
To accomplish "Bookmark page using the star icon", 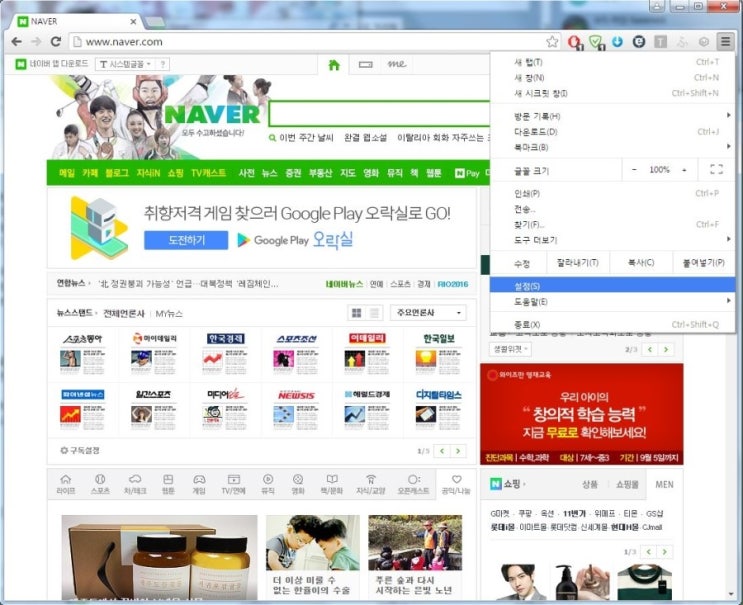I will 552,42.
